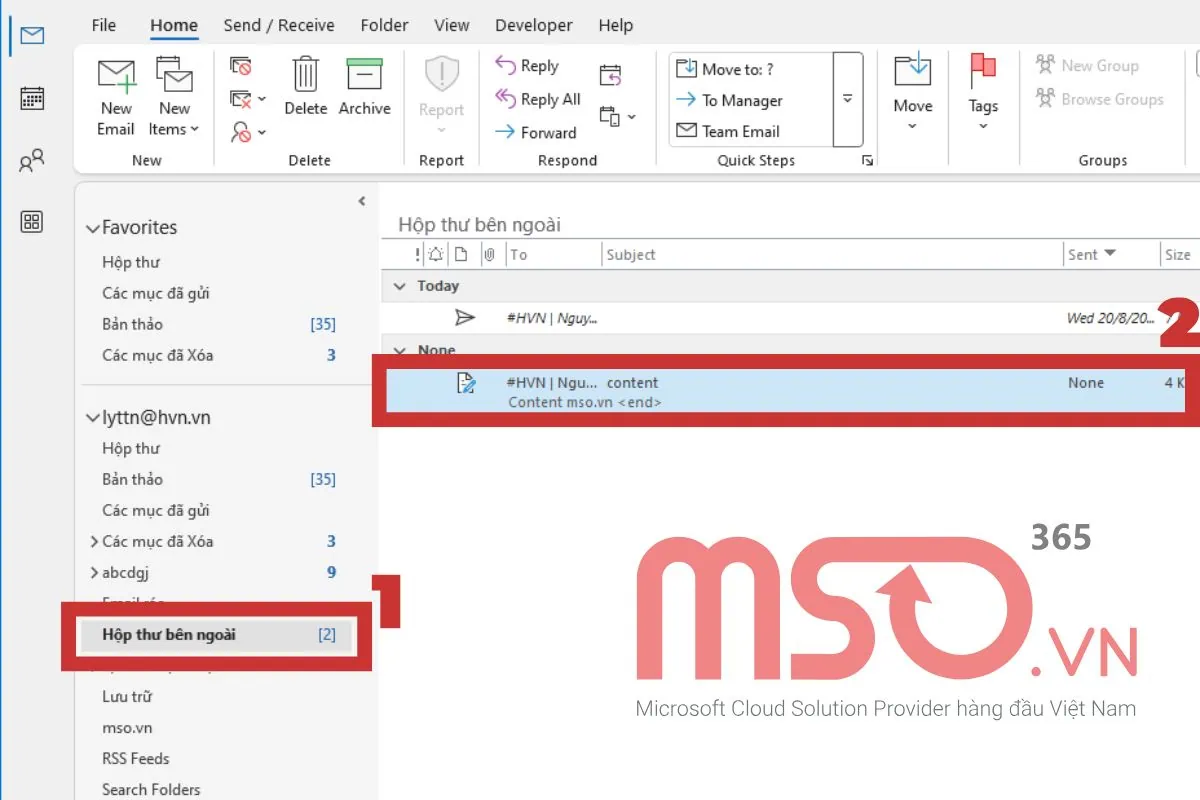Open the Developer ribbon tab
Viewport: 1200px width, 800px height.
[x=533, y=24]
